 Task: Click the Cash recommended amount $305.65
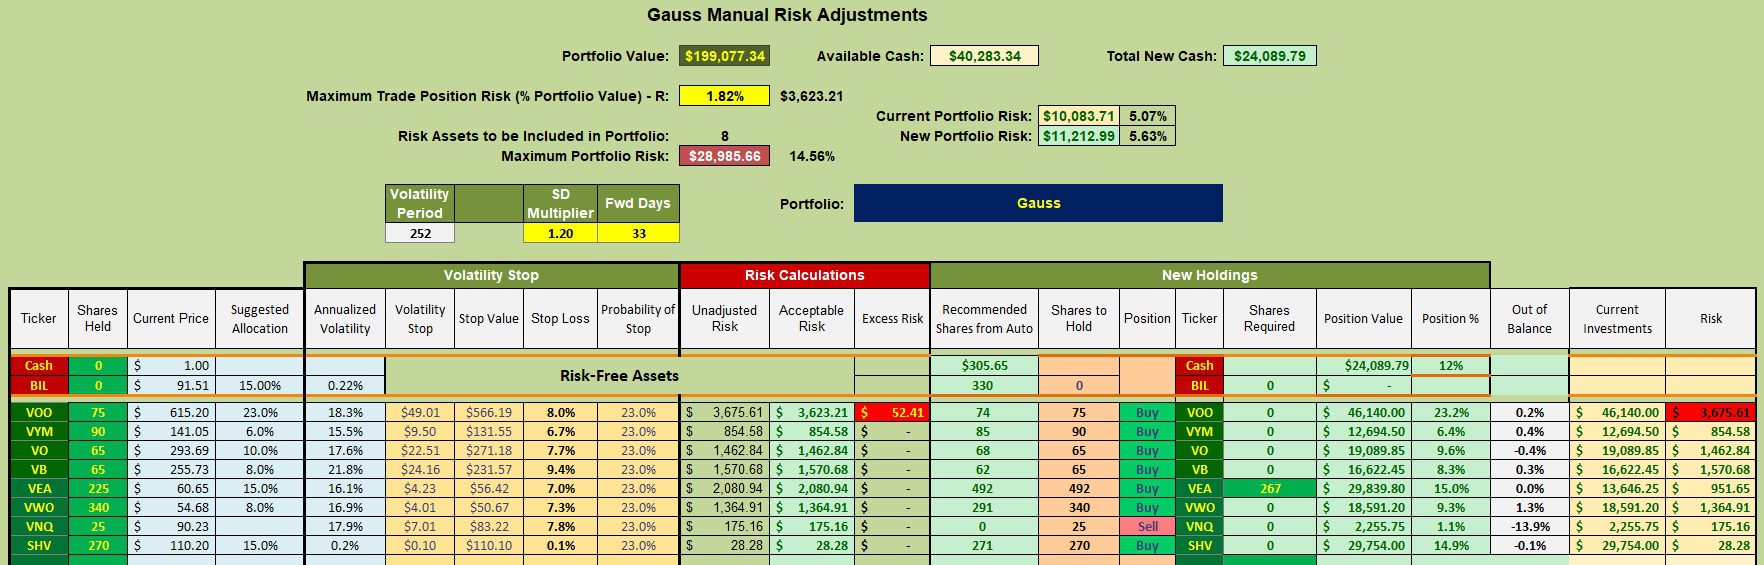(x=984, y=366)
